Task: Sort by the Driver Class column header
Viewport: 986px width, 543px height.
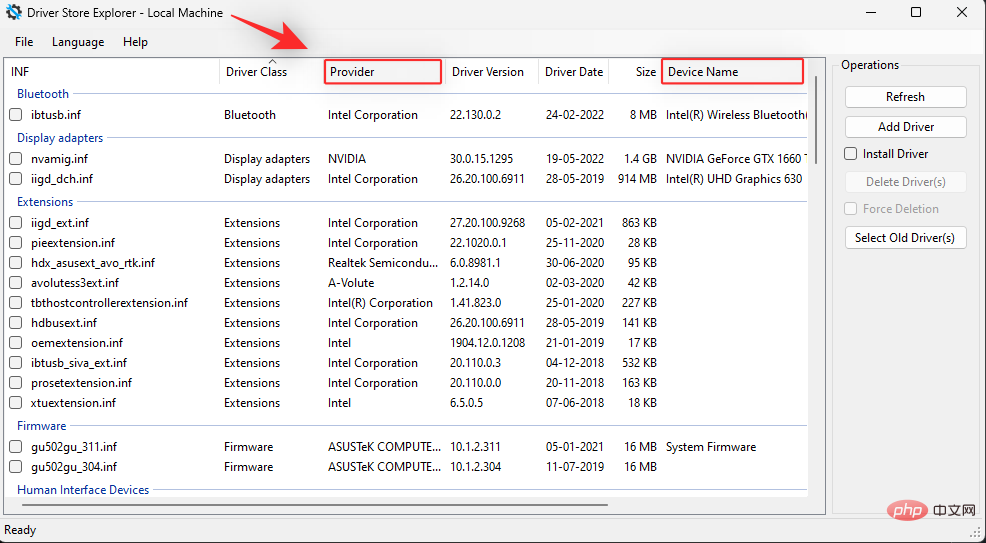Action: coord(270,72)
